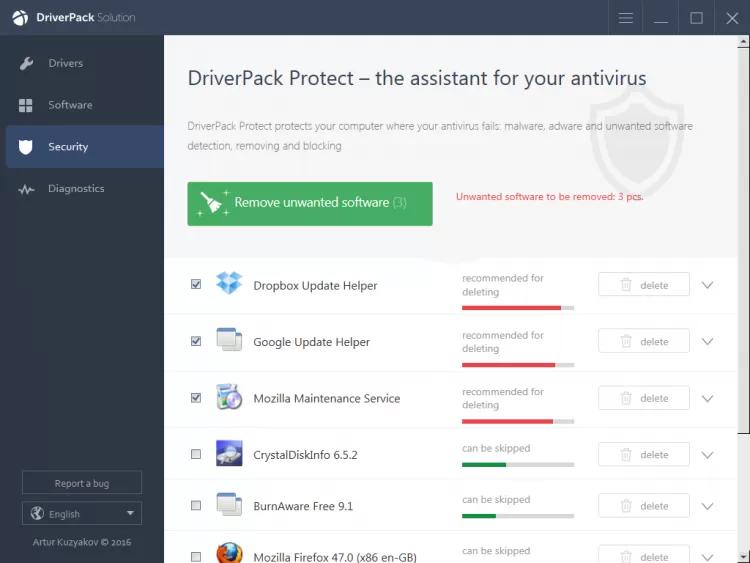Click the BurnAware Free app icon
Screen dimensions: 750x563
click(229, 505)
